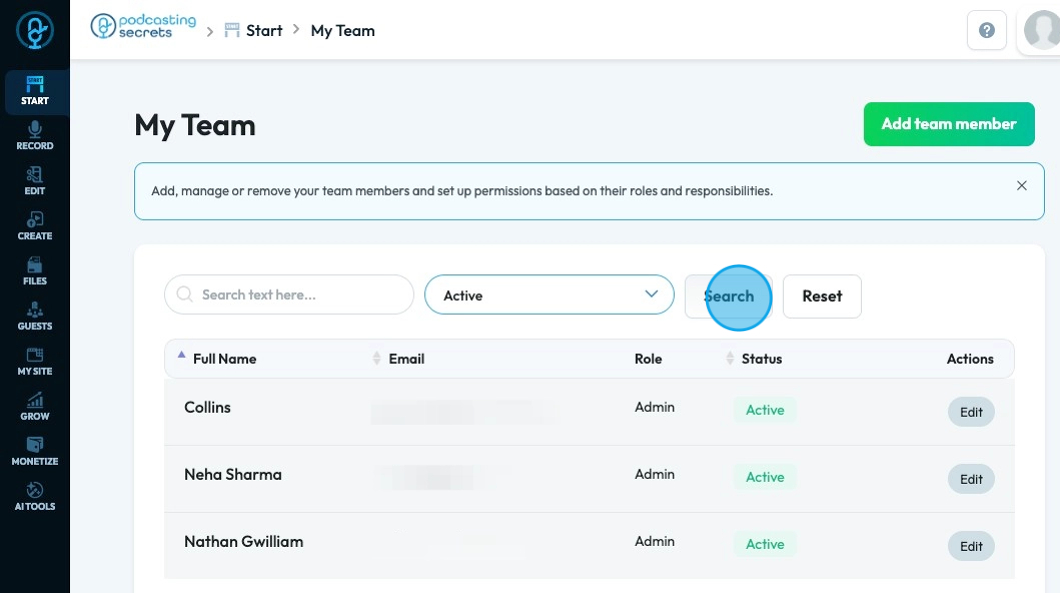
Task: Expand the Active status filter dropdown
Action: point(549,295)
